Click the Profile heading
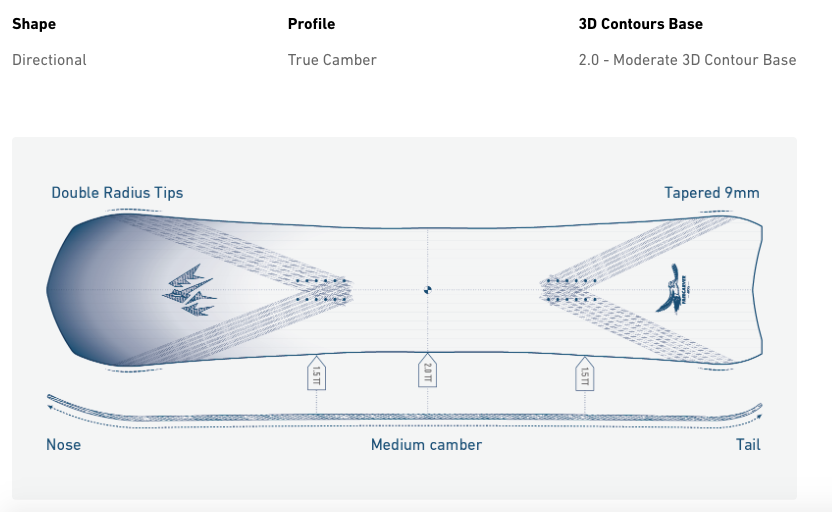This screenshot has height=512, width=832. tap(311, 24)
